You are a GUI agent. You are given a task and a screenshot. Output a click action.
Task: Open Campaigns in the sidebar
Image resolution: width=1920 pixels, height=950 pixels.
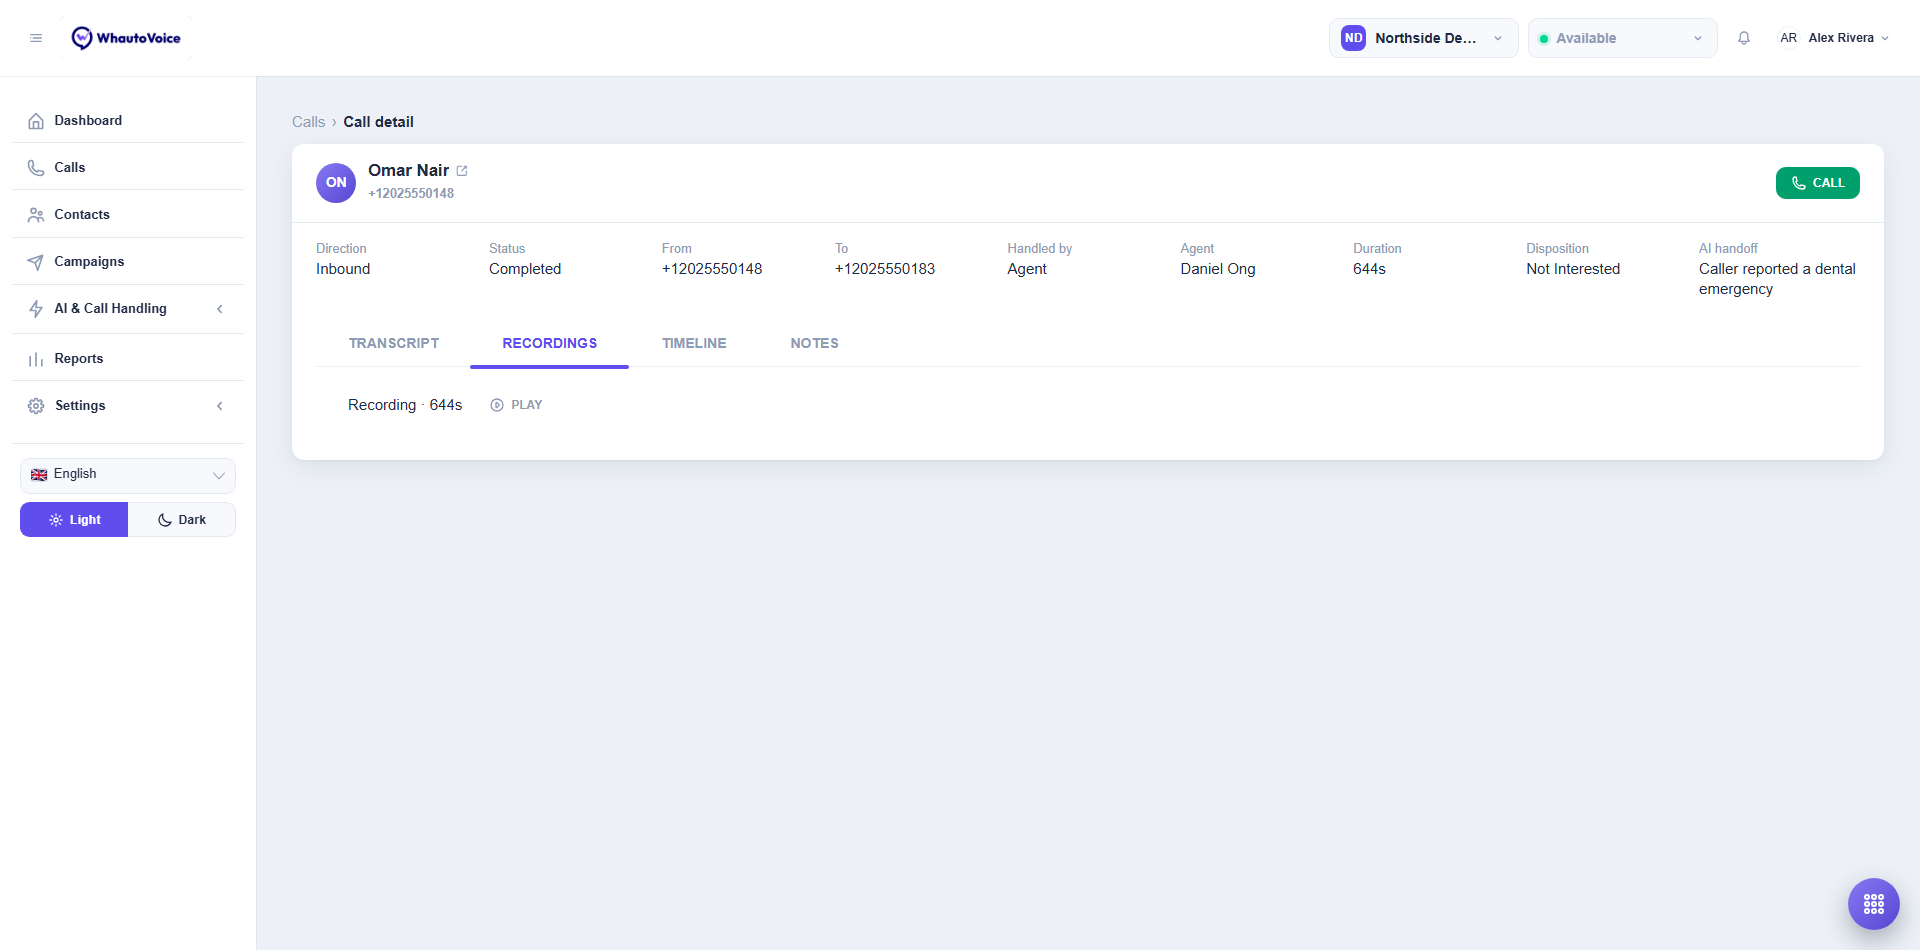(x=128, y=262)
